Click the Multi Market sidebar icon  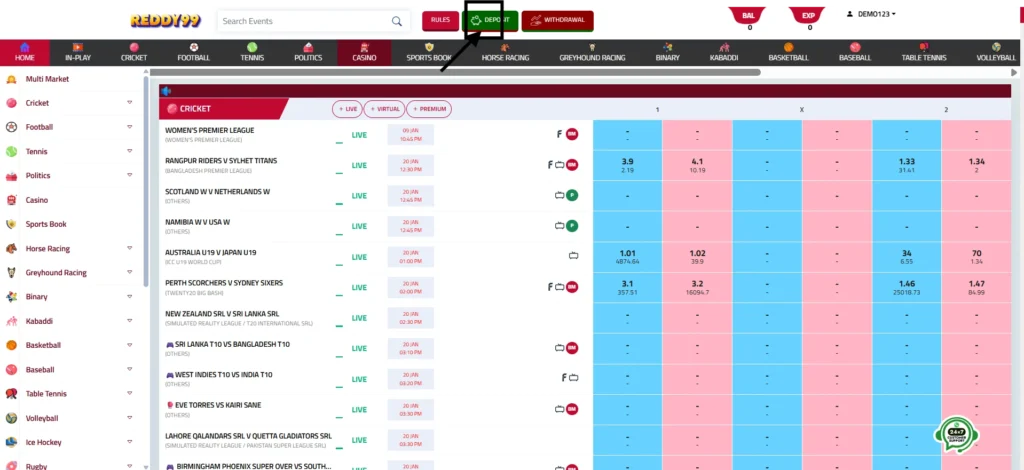coord(11,79)
